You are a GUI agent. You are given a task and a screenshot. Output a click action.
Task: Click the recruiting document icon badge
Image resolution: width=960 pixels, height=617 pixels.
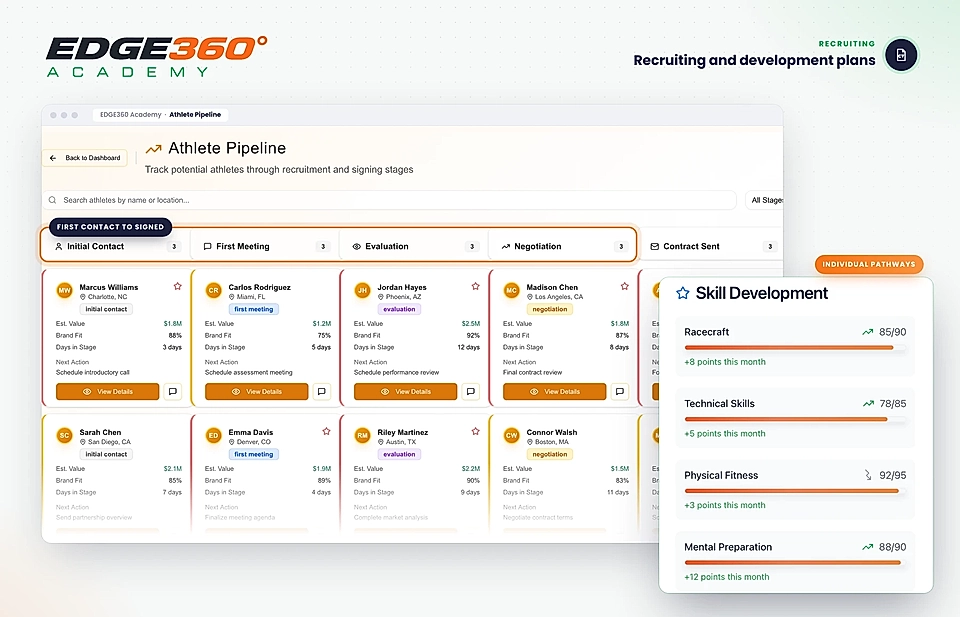click(901, 55)
